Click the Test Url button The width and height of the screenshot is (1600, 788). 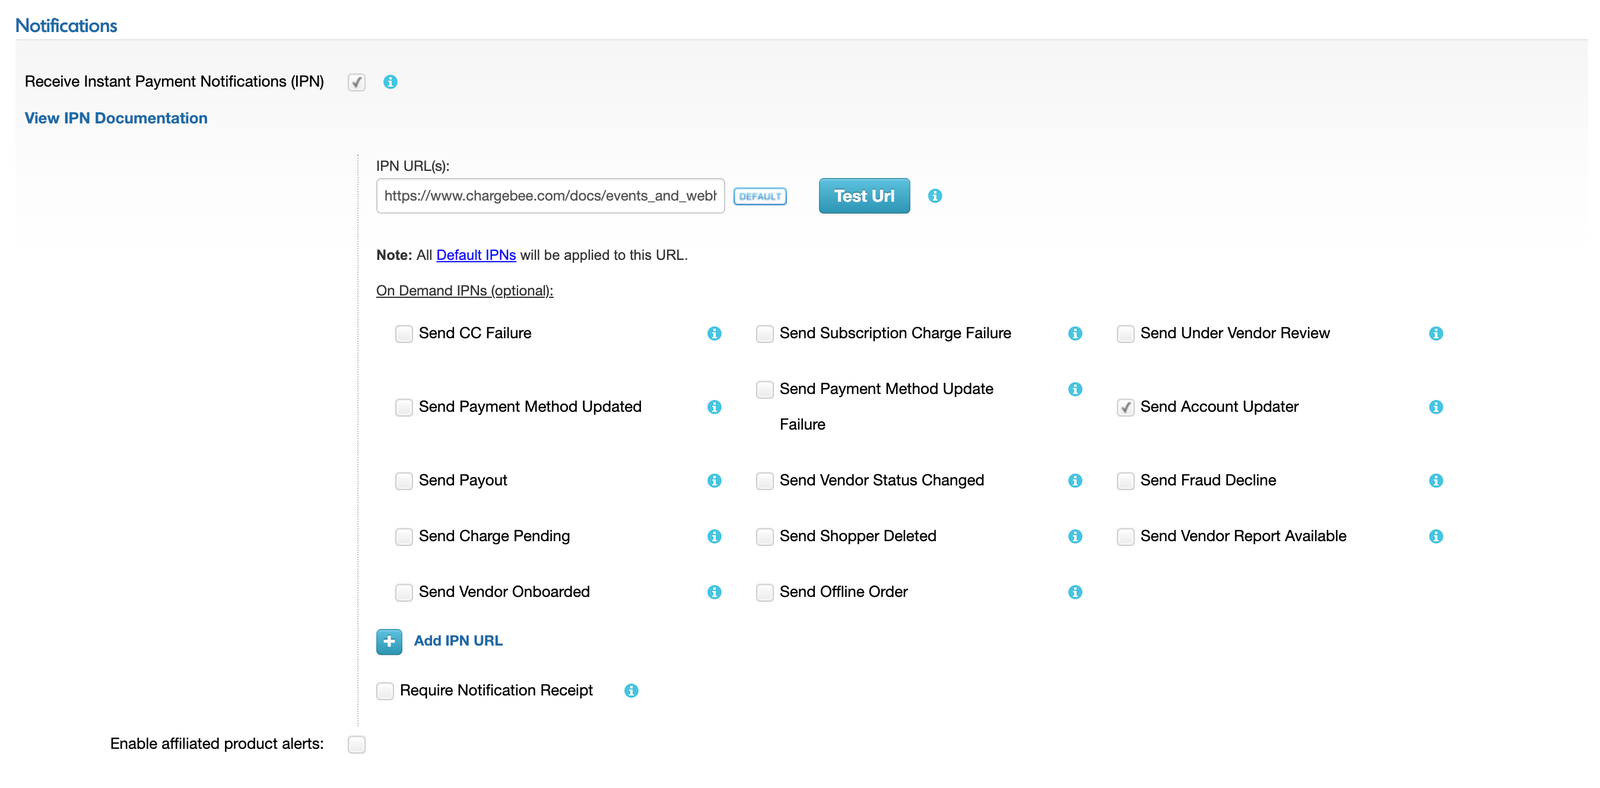pyautogui.click(x=864, y=196)
